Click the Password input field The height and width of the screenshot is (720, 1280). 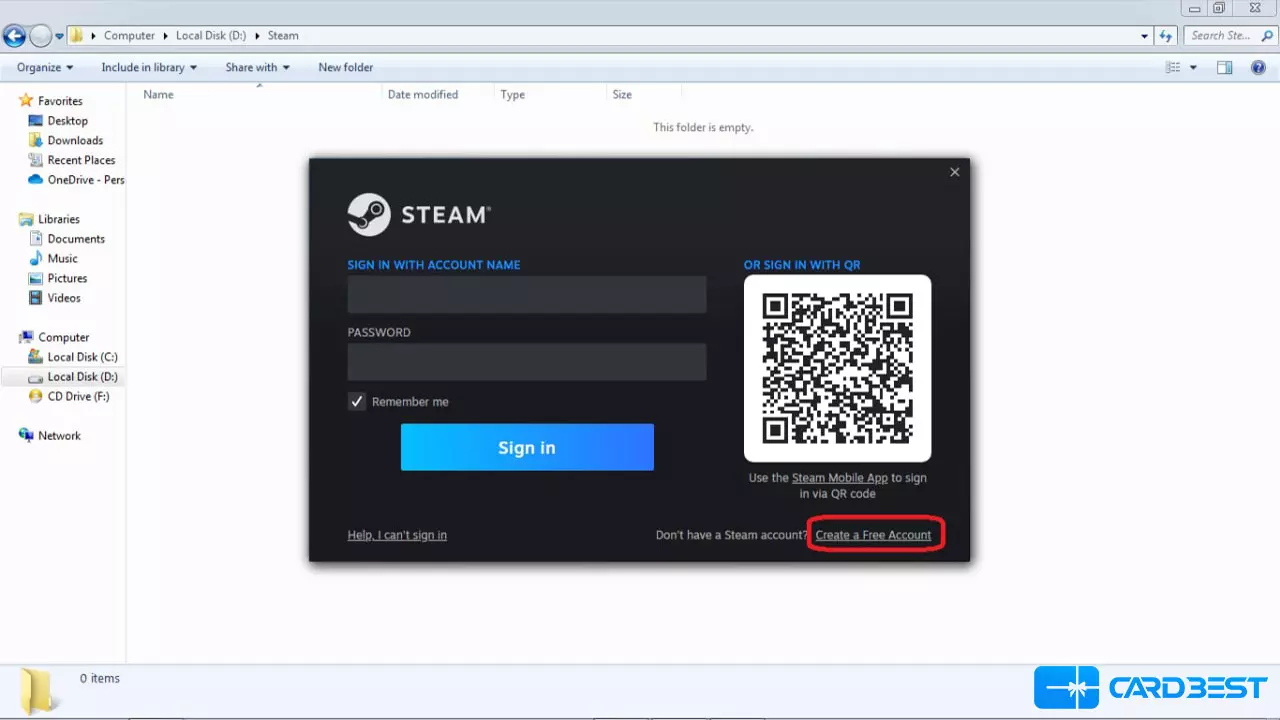pyautogui.click(x=527, y=362)
